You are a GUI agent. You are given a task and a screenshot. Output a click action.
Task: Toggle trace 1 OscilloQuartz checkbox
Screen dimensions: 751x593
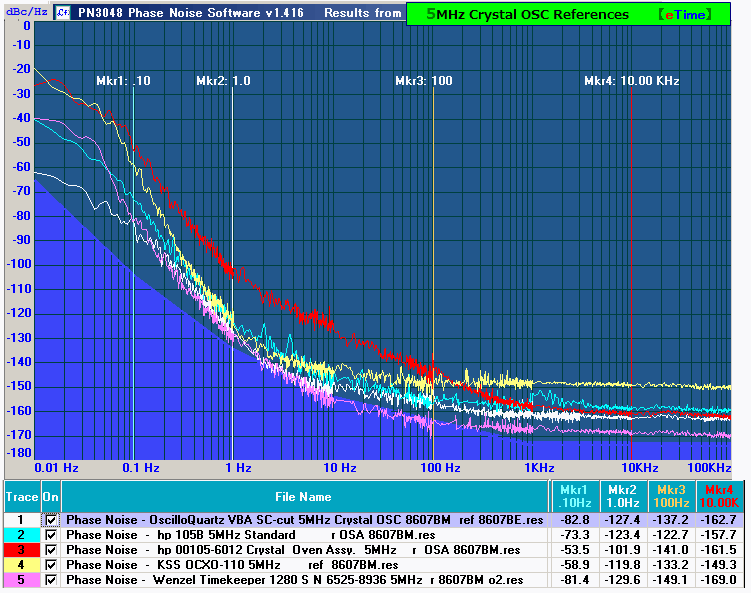(x=51, y=520)
